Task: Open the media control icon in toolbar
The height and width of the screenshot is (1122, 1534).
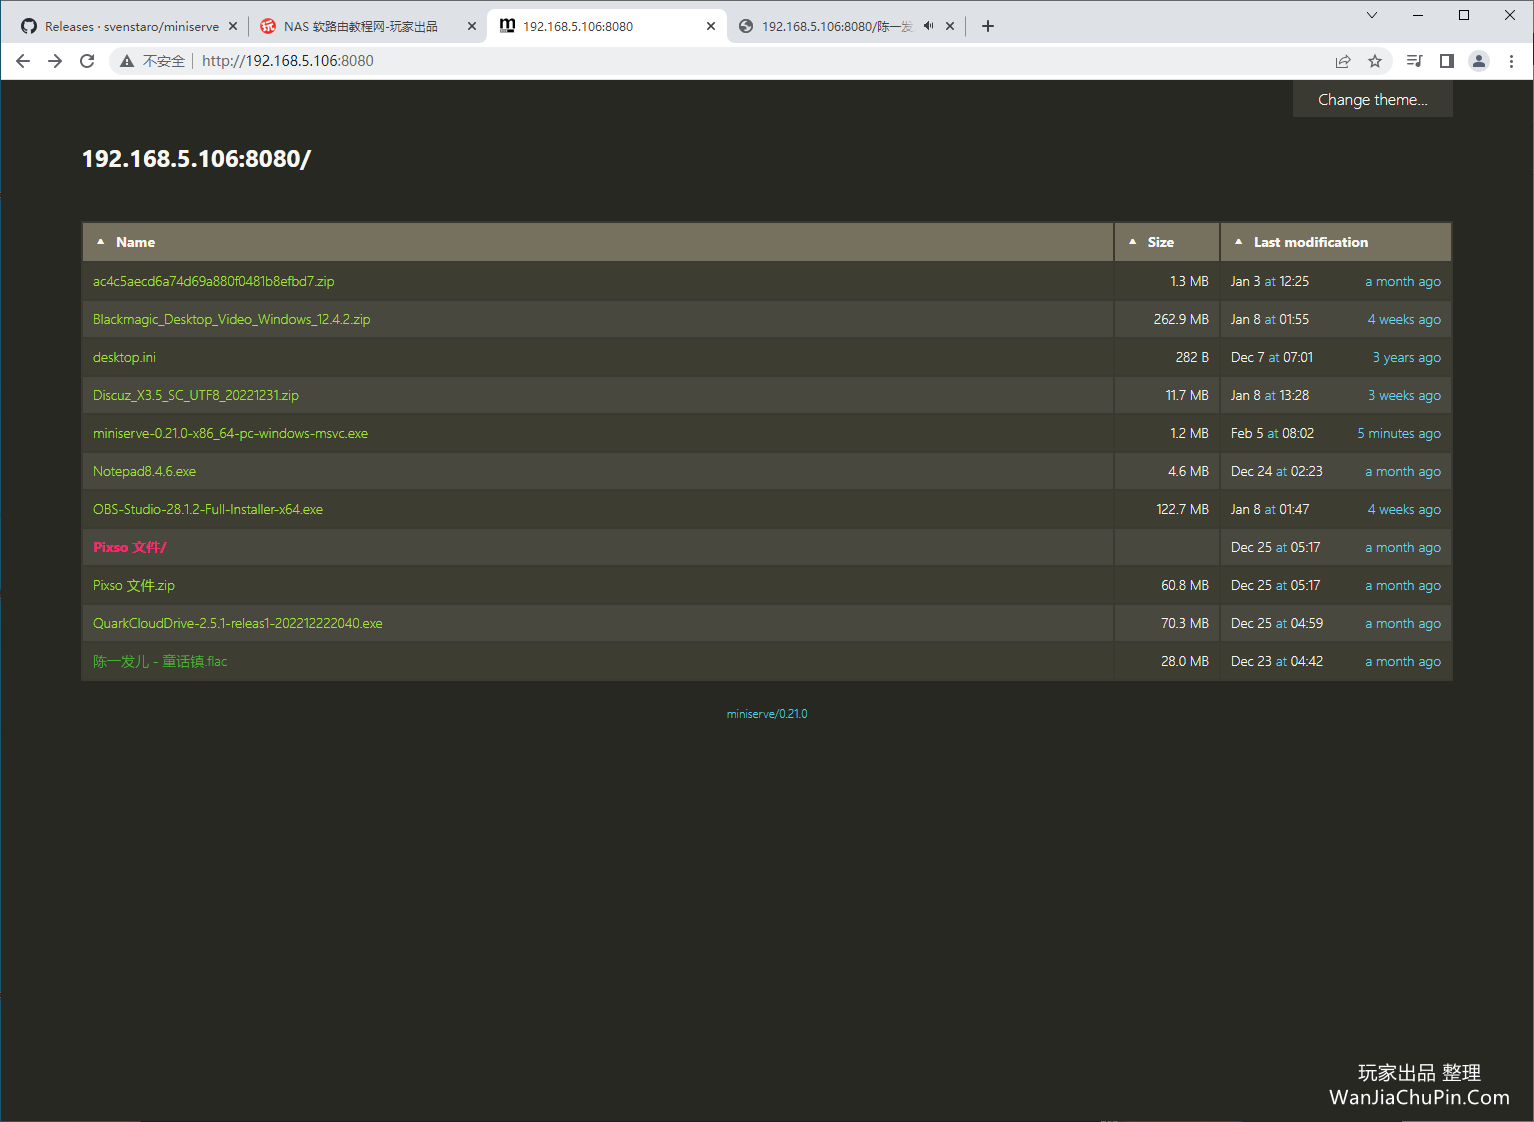Action: [1414, 61]
